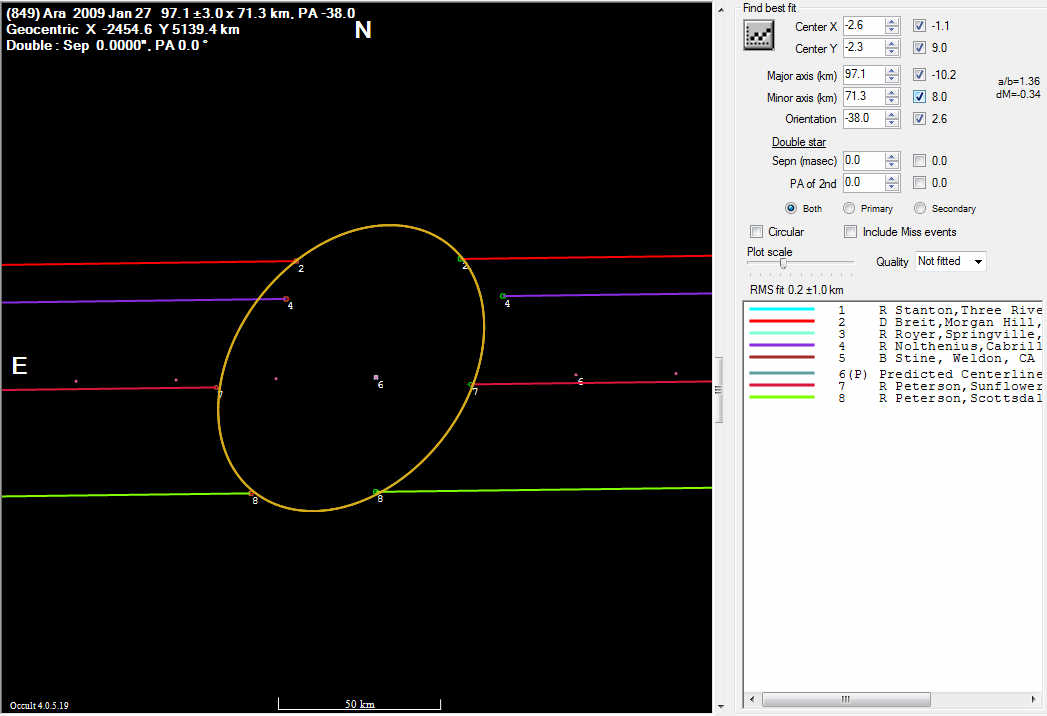Open the Quality dropdown

(950, 261)
